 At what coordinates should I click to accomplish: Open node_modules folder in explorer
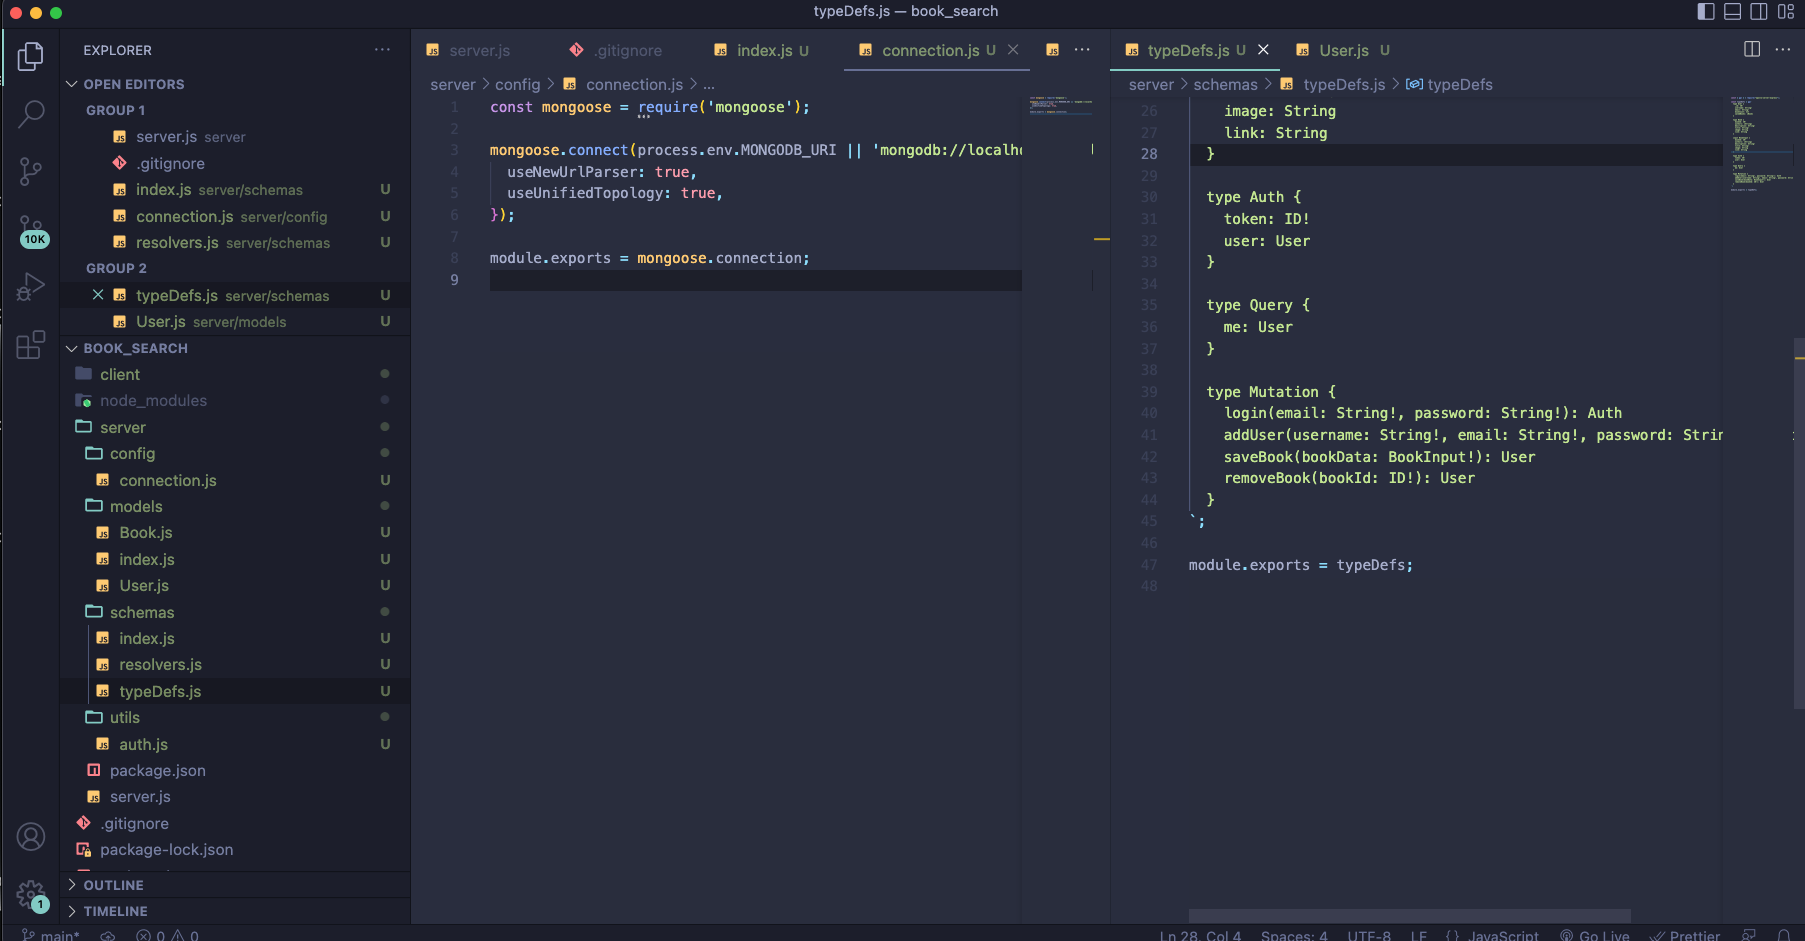tap(235, 400)
